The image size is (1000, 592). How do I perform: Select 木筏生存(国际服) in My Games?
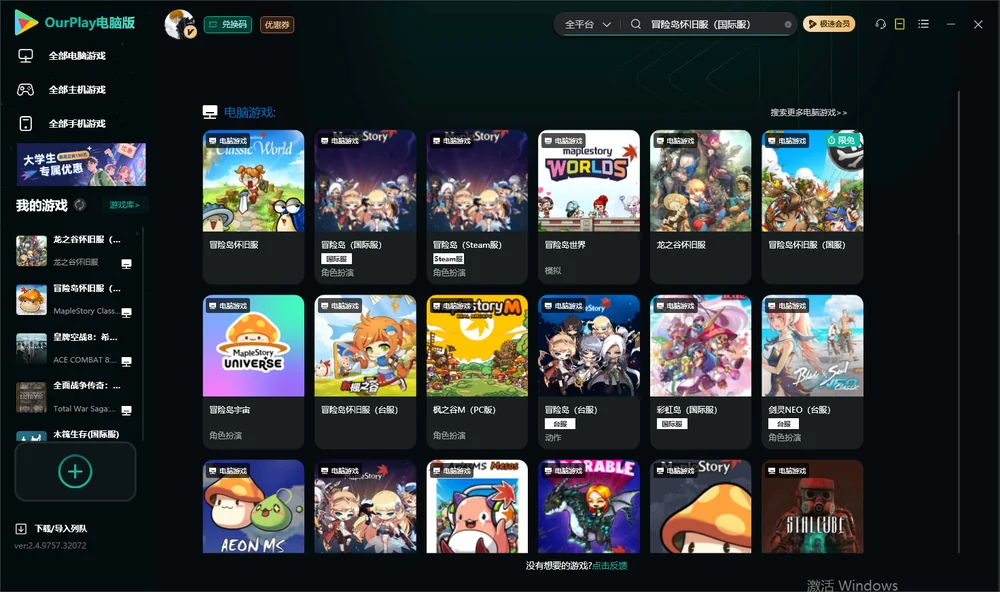tap(76, 435)
